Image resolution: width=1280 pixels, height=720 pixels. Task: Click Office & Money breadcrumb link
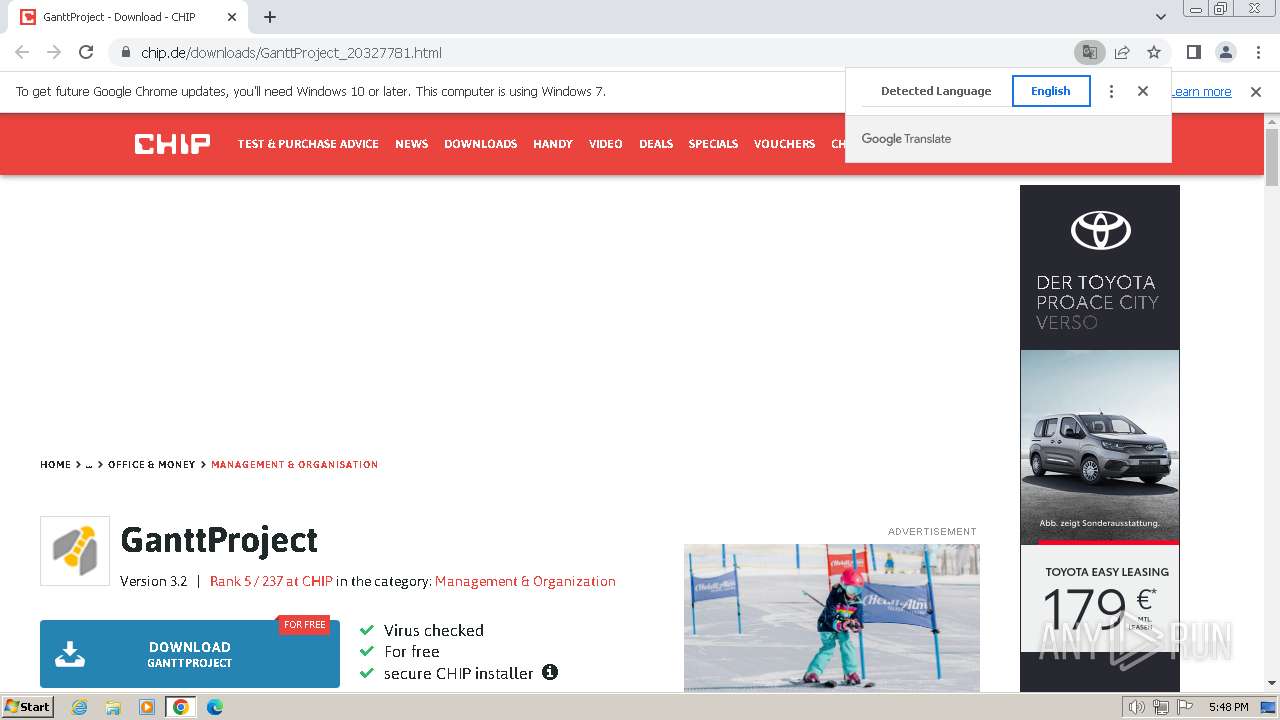(152, 465)
